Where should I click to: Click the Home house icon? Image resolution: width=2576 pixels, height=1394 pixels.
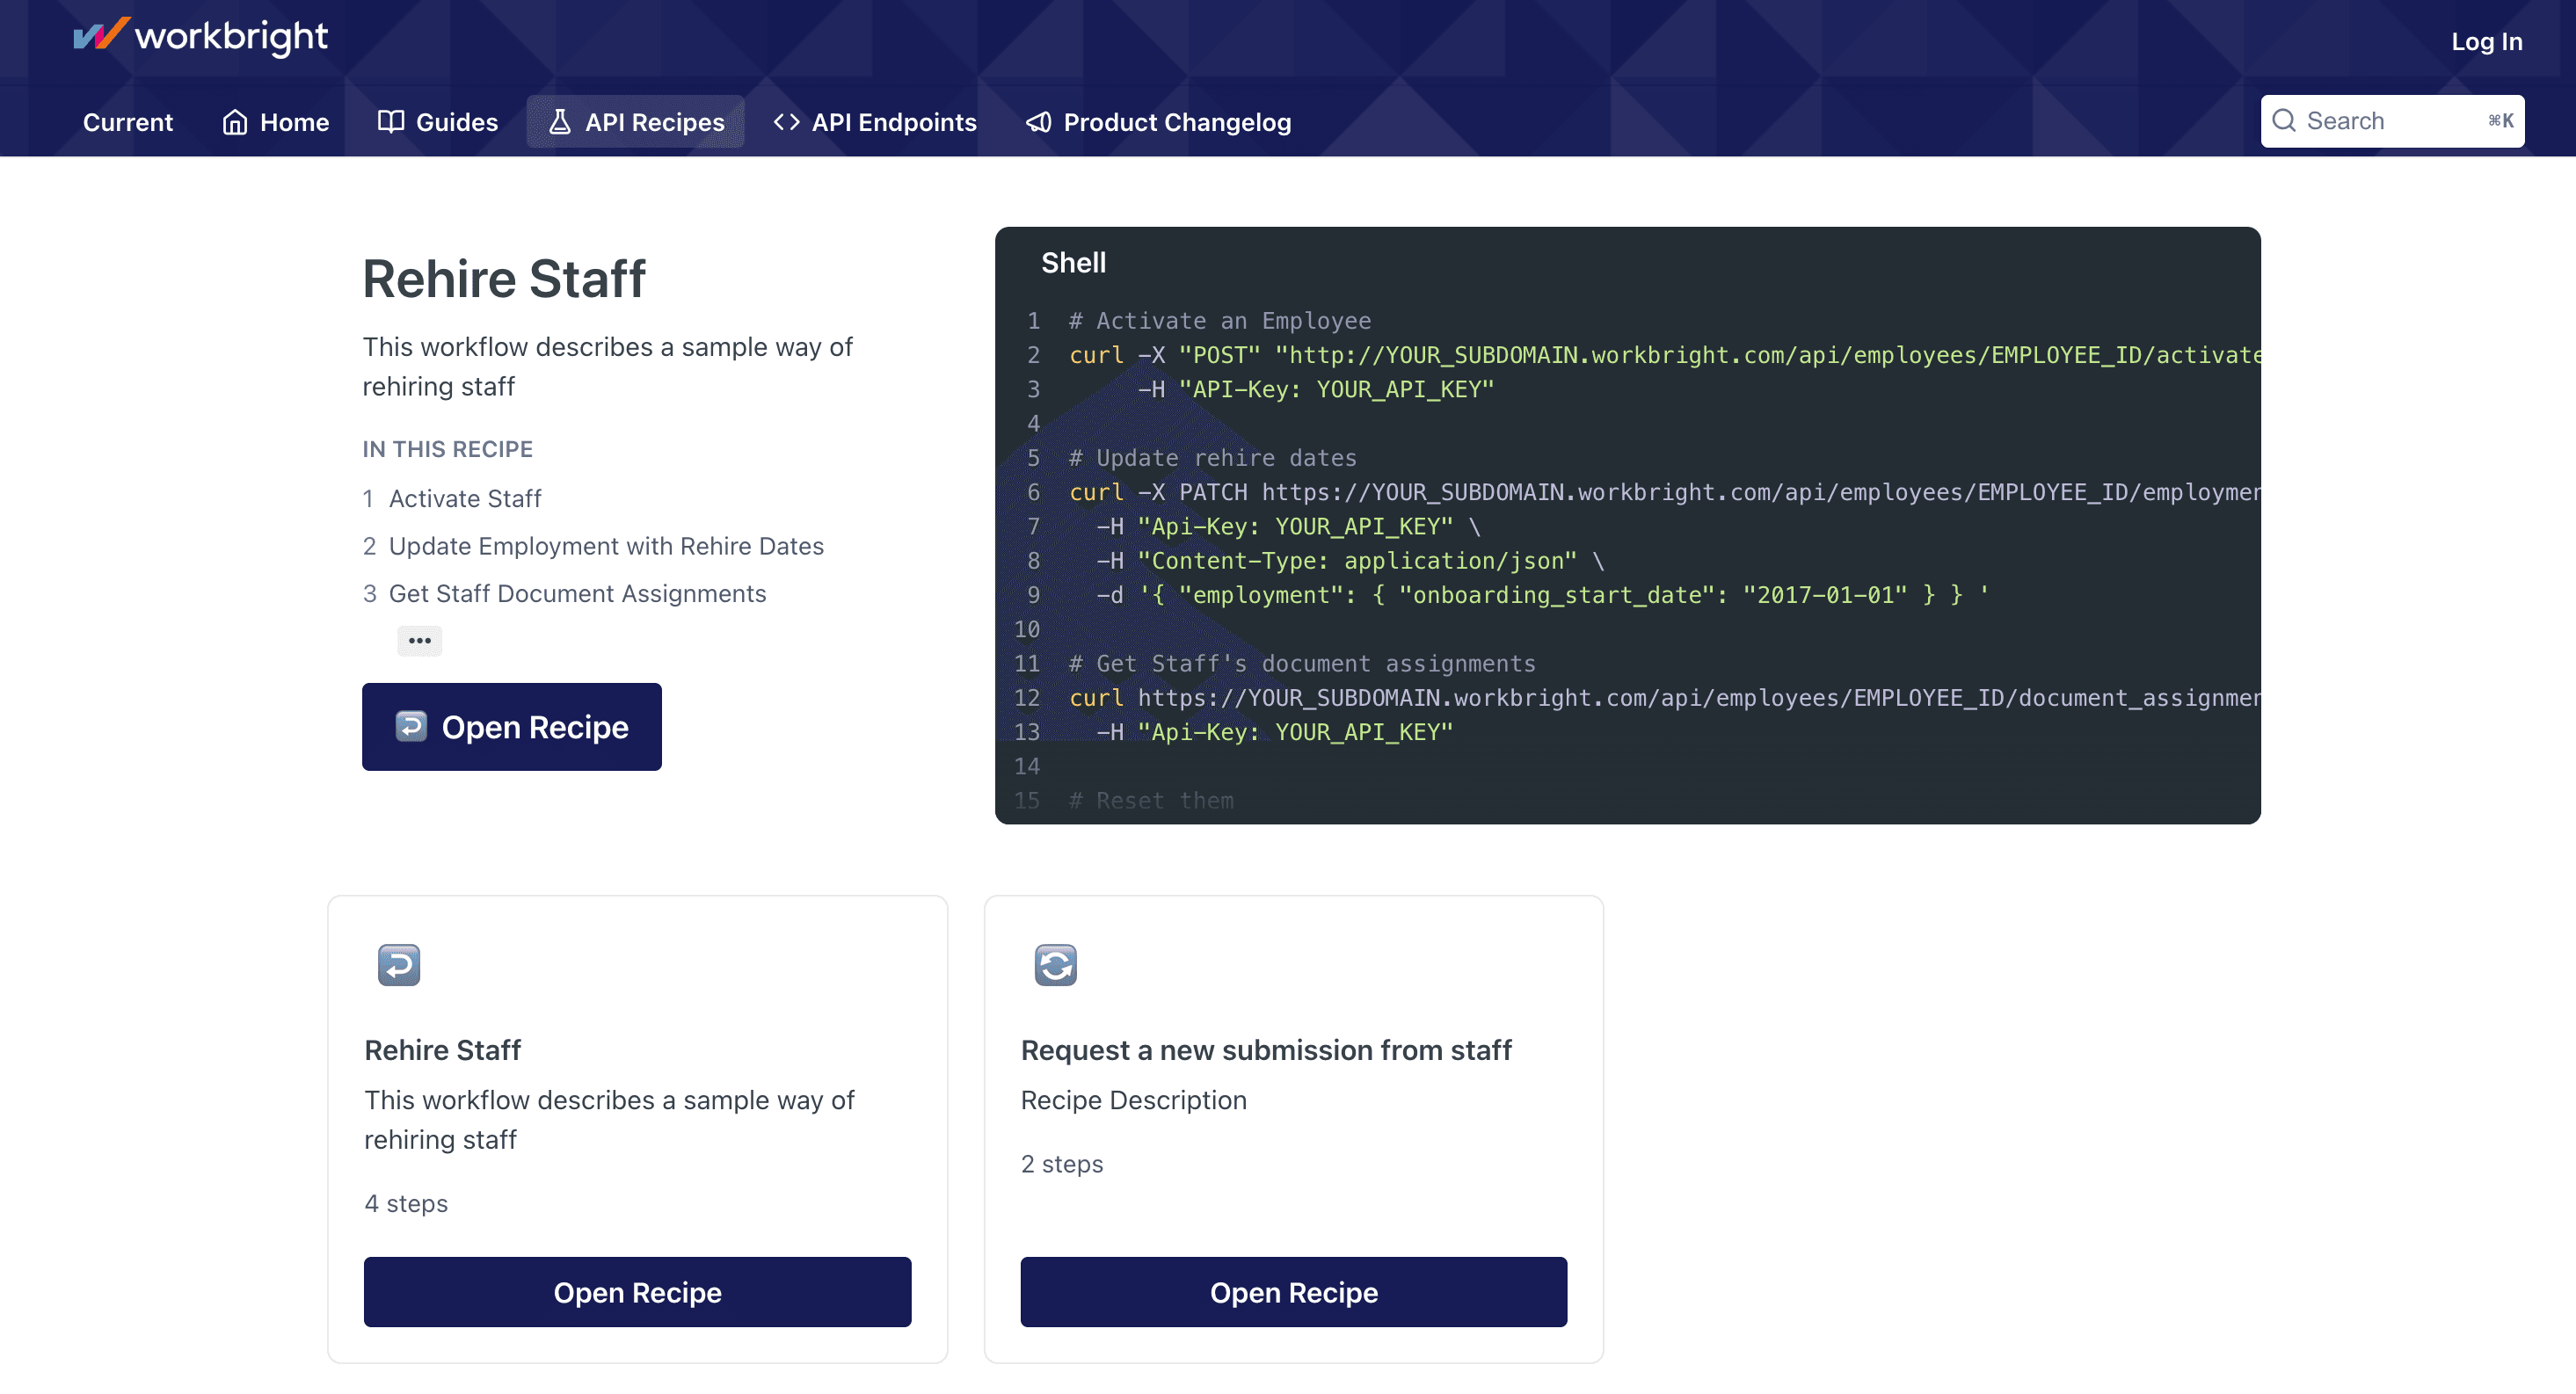coord(235,122)
